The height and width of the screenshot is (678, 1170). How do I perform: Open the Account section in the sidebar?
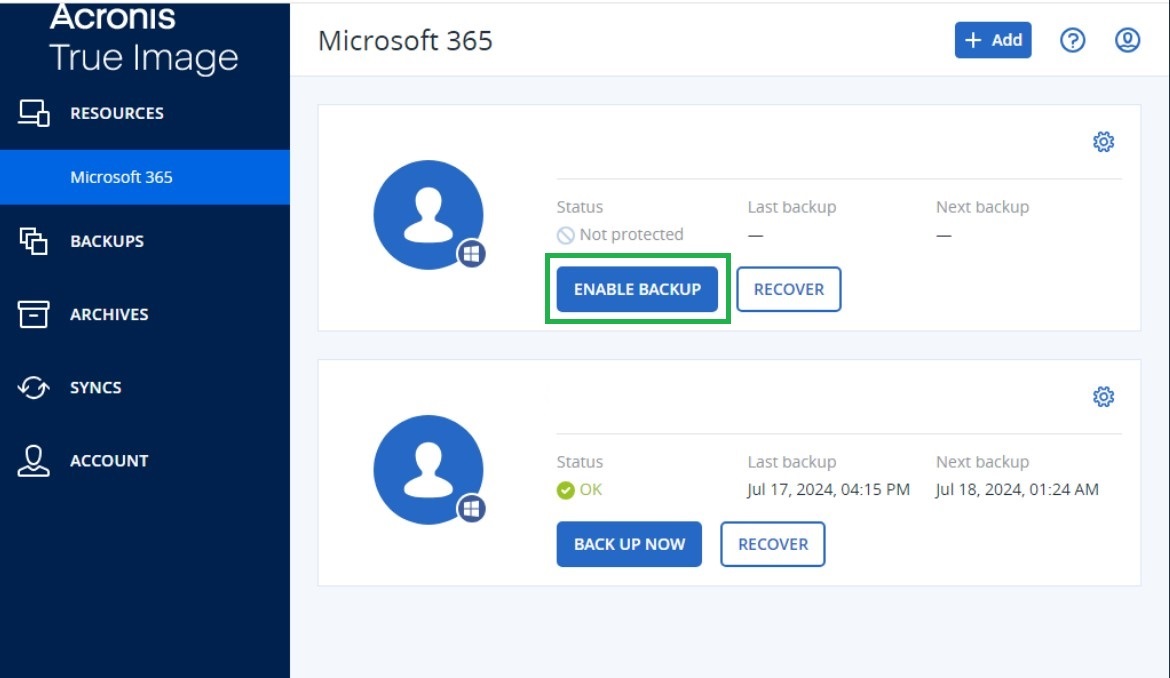point(108,460)
